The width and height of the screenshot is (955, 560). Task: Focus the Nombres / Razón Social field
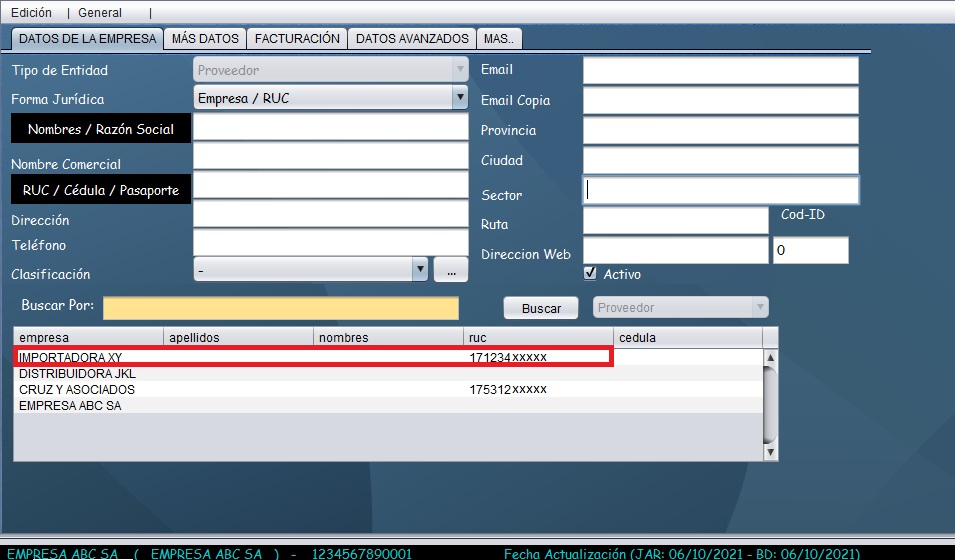(330, 128)
